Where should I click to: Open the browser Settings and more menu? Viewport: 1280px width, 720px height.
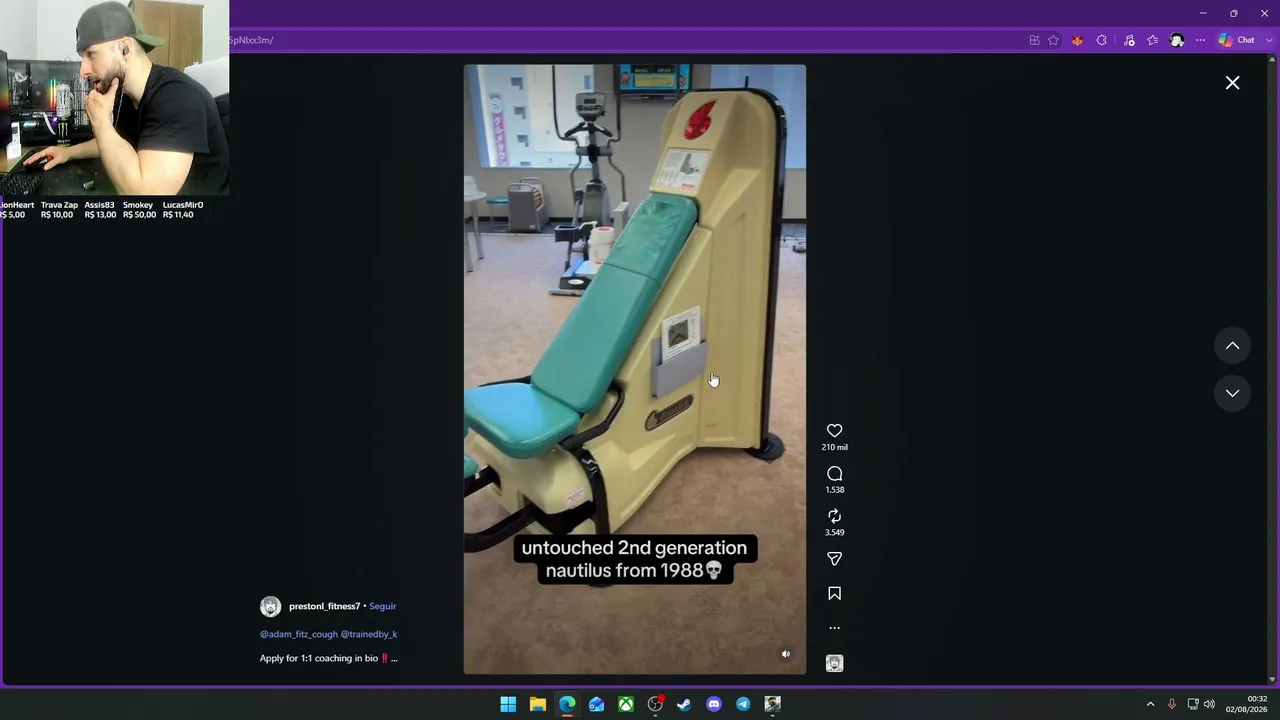point(1200,40)
